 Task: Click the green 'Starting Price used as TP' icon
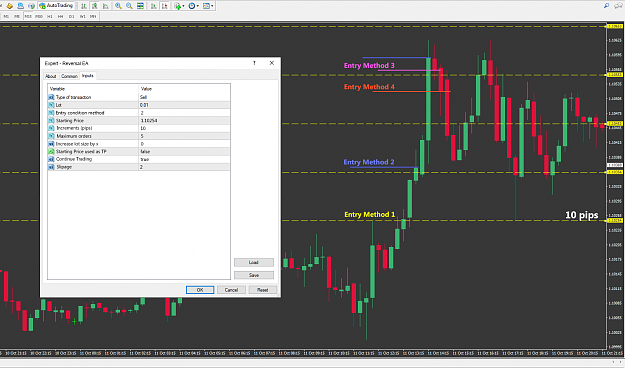pos(51,152)
